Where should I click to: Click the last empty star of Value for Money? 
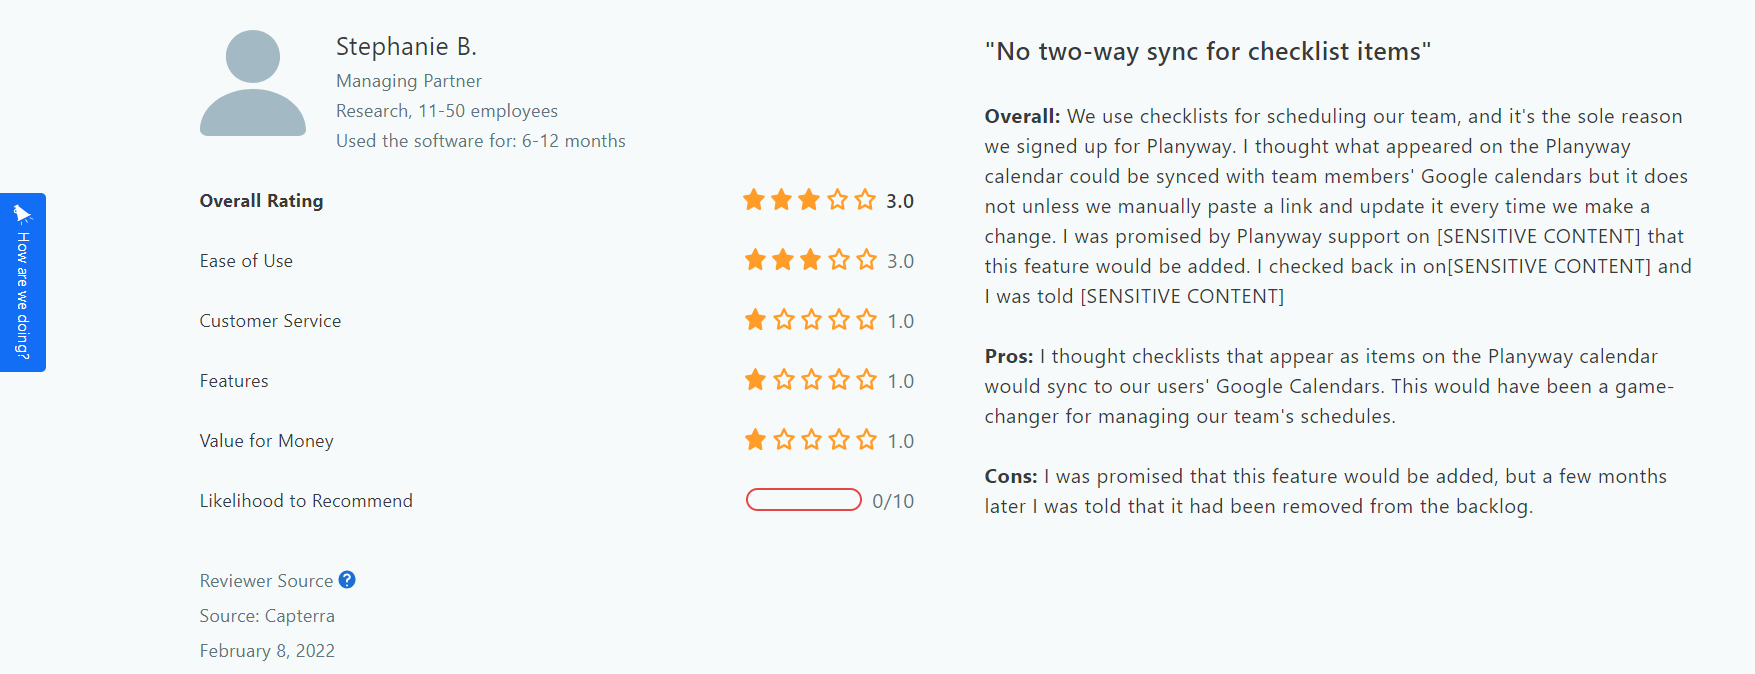pyautogui.click(x=865, y=440)
